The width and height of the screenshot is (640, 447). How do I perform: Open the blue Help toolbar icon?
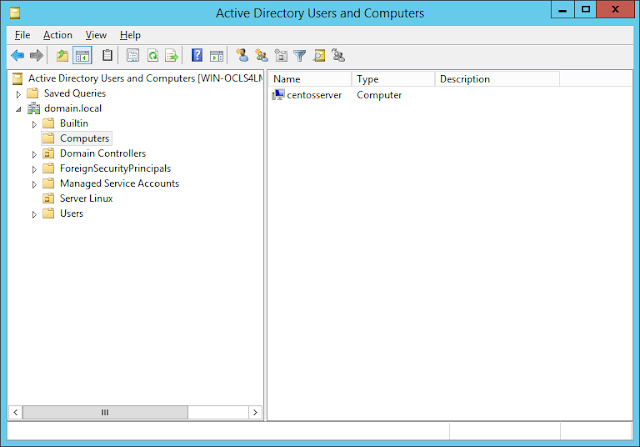[x=197, y=55]
